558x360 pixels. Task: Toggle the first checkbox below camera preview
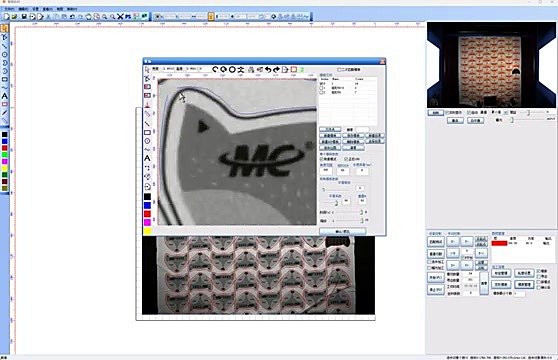(448, 112)
